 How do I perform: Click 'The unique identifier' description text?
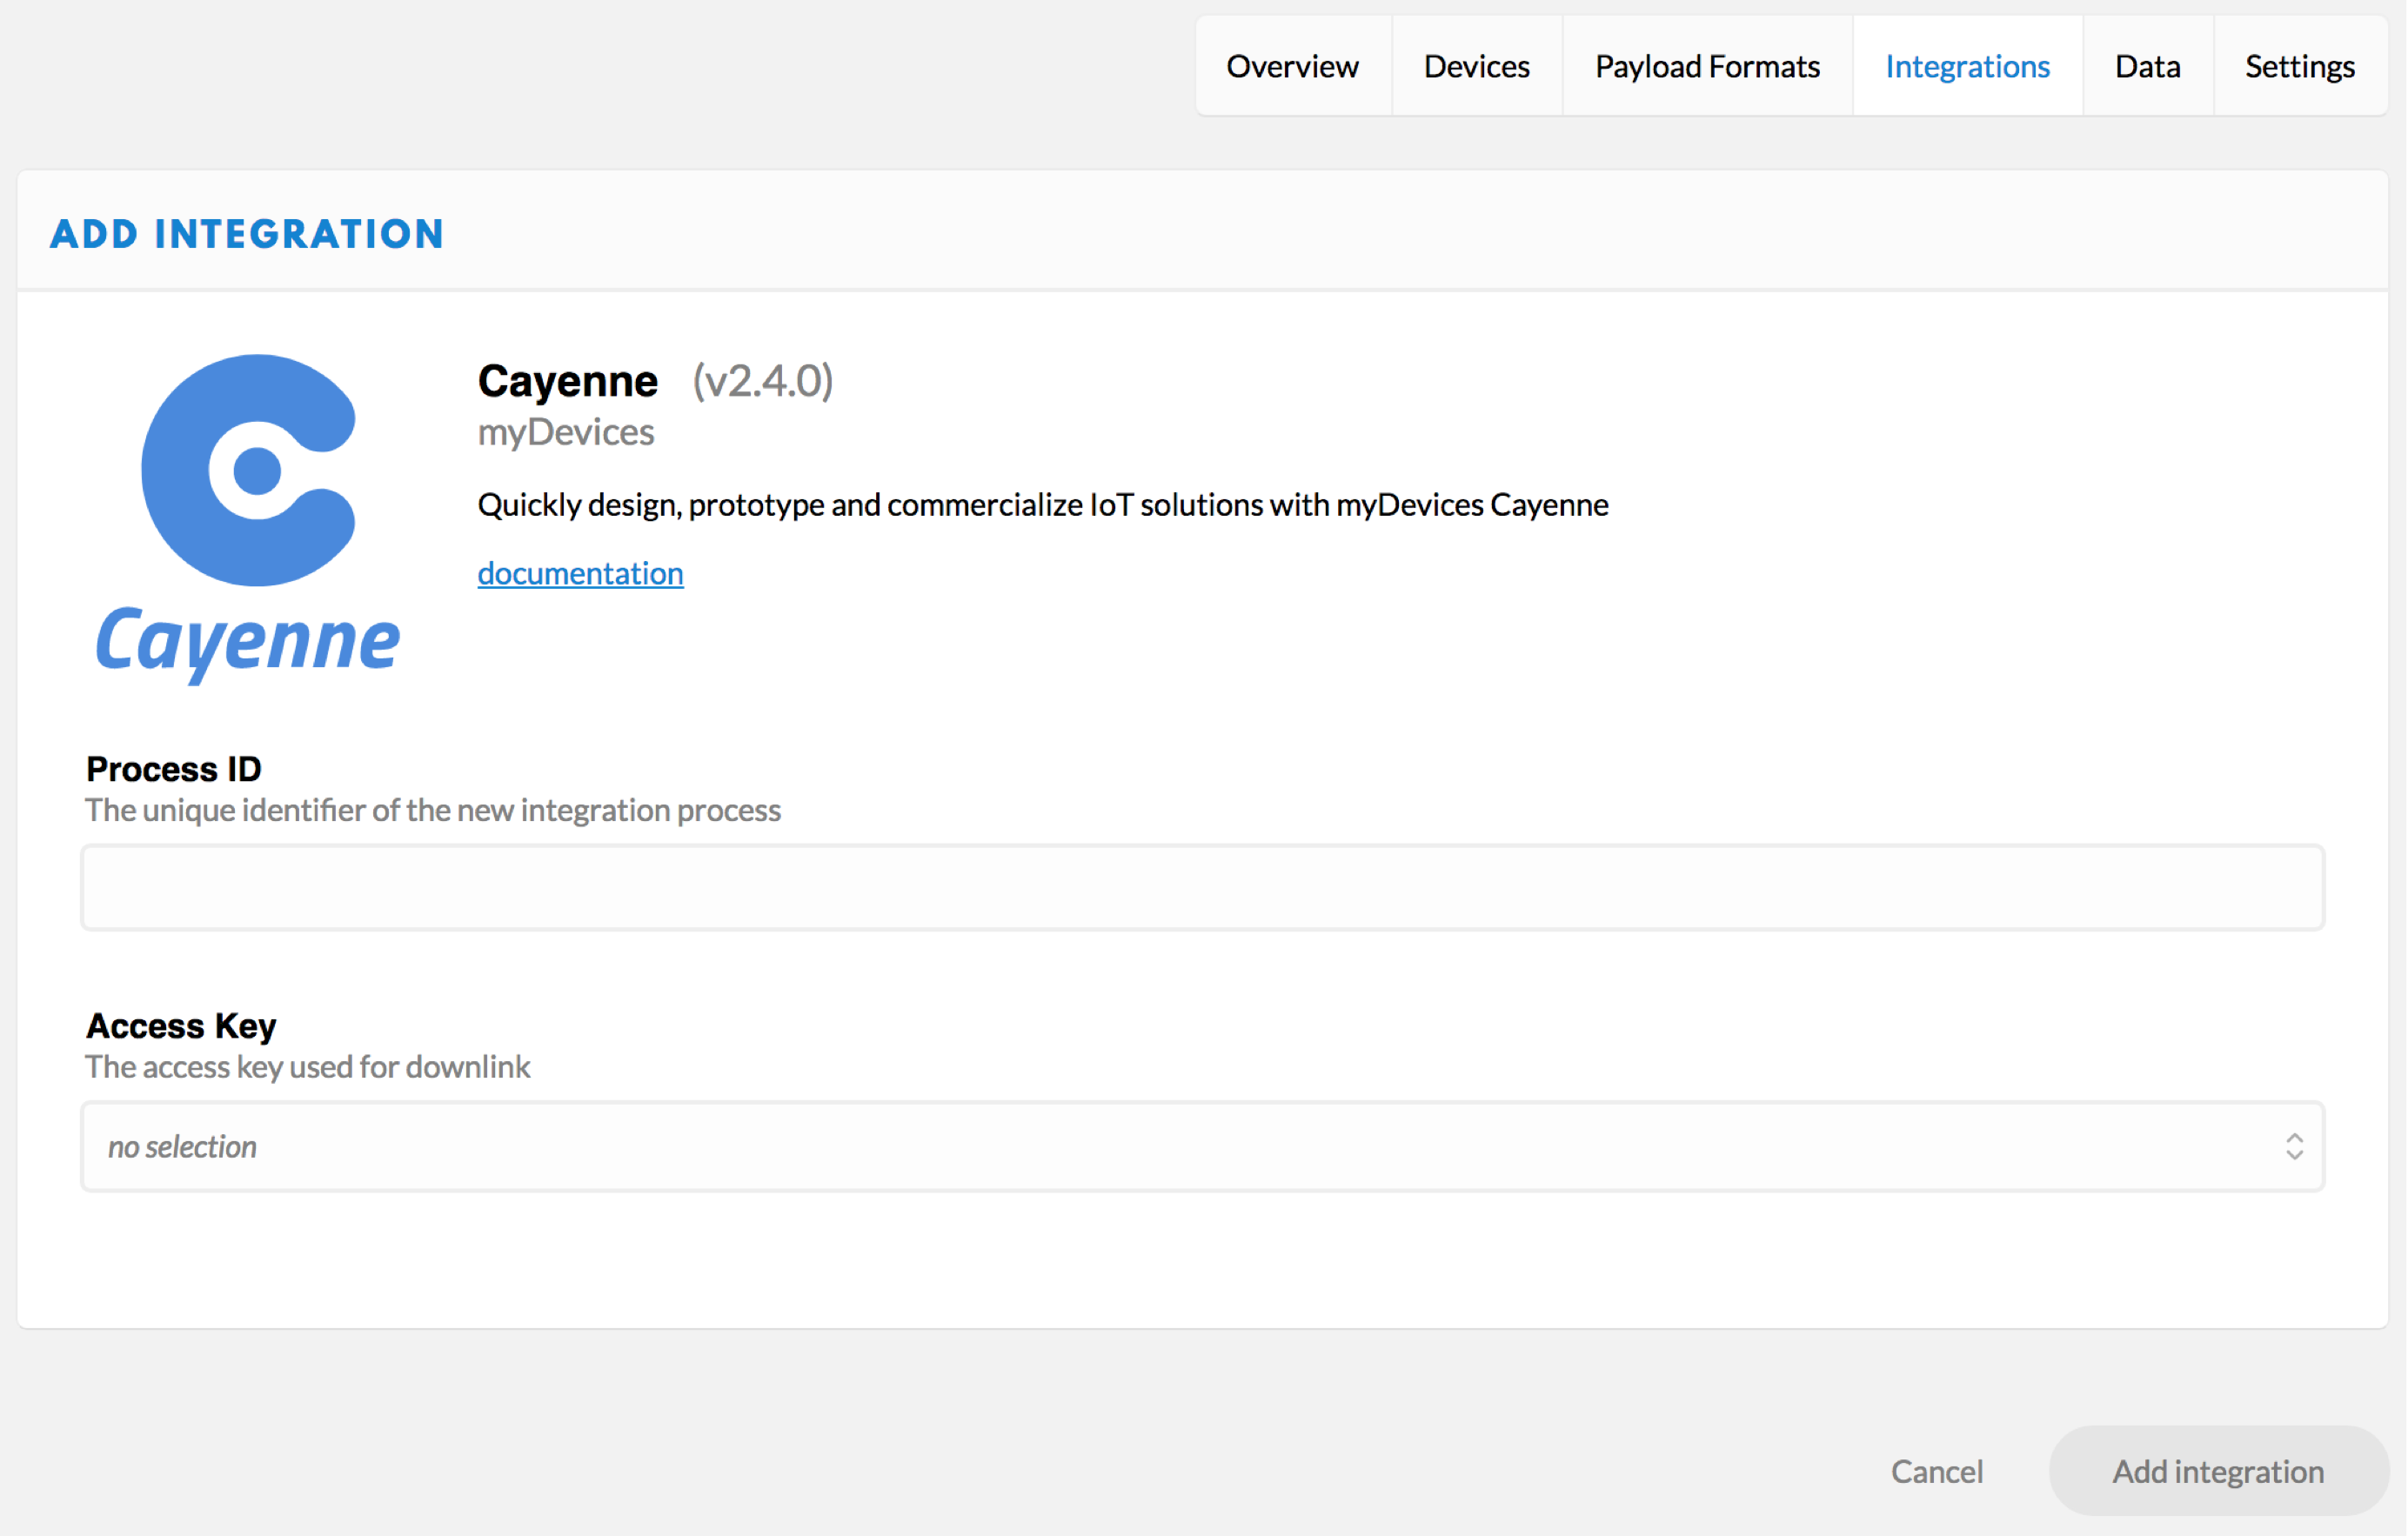pos(433,810)
